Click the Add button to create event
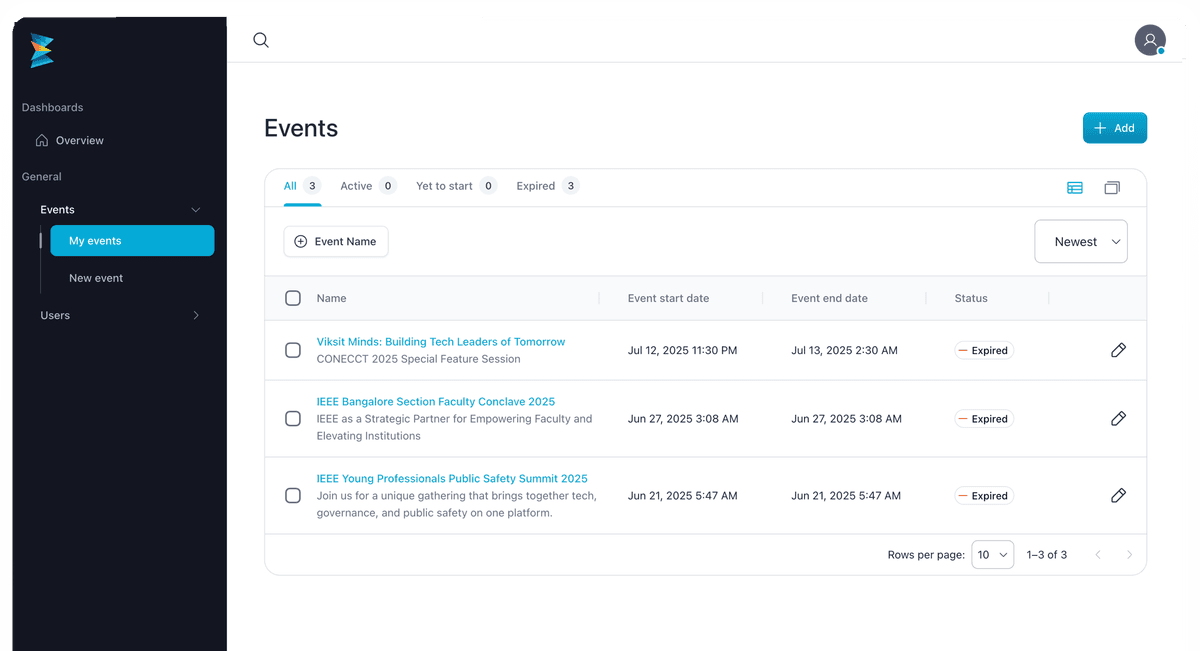Image resolution: width=1200 pixels, height=651 pixels. pos(1114,128)
